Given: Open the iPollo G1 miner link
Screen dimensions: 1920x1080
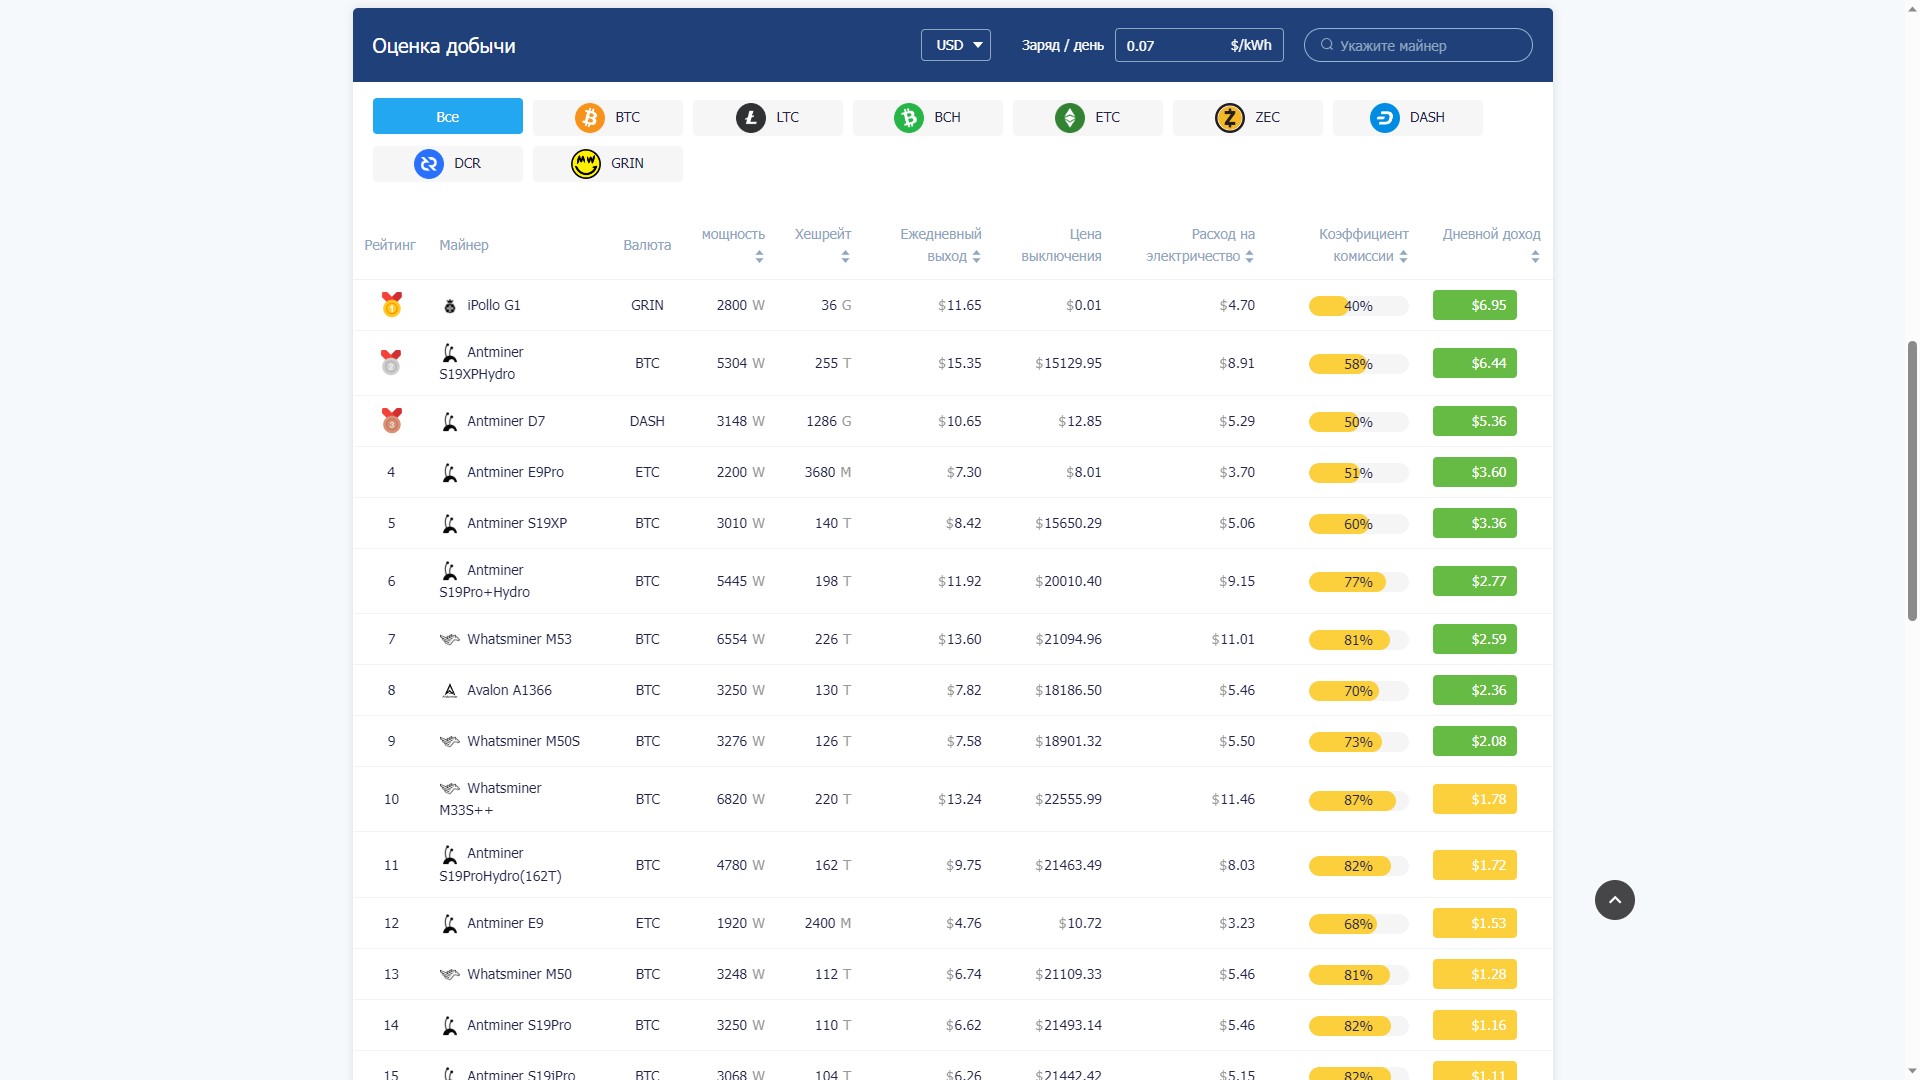Looking at the screenshot, I should (x=493, y=305).
